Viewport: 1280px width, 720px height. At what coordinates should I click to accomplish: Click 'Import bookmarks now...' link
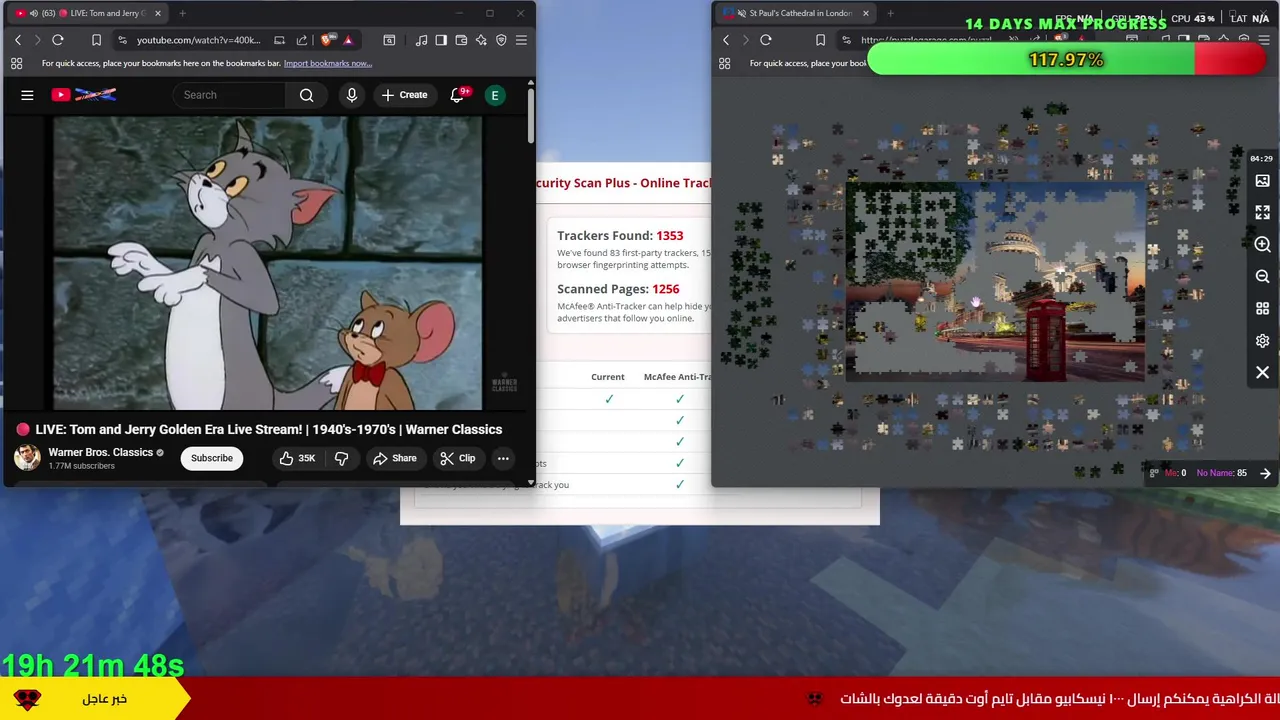pyautogui.click(x=328, y=63)
